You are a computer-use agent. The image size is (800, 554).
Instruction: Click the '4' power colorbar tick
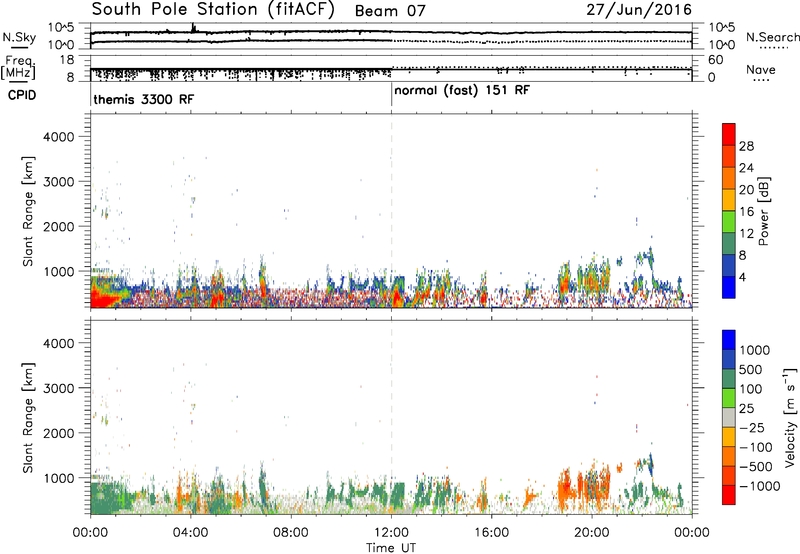tap(743, 278)
